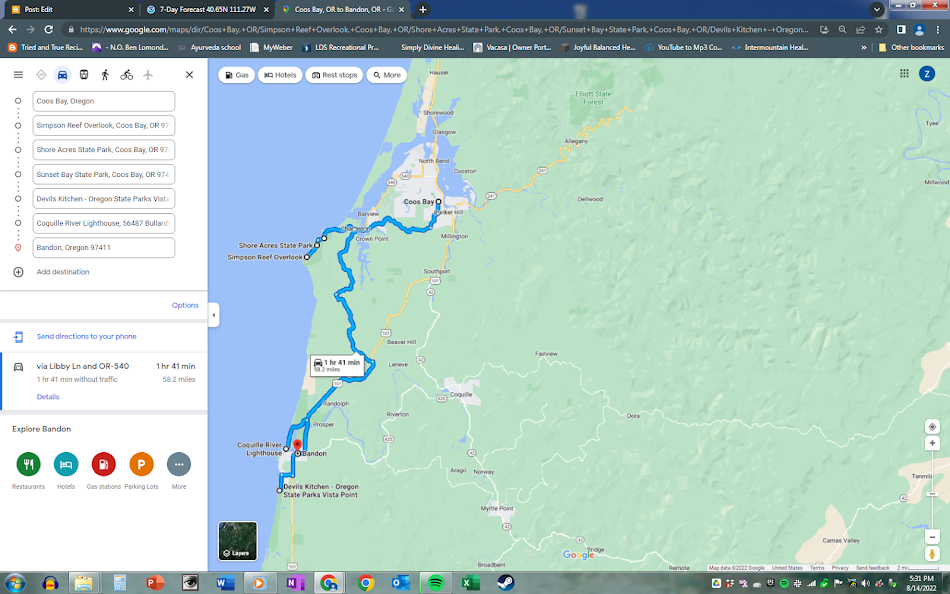Click the Send feedback link on the map

(872, 568)
